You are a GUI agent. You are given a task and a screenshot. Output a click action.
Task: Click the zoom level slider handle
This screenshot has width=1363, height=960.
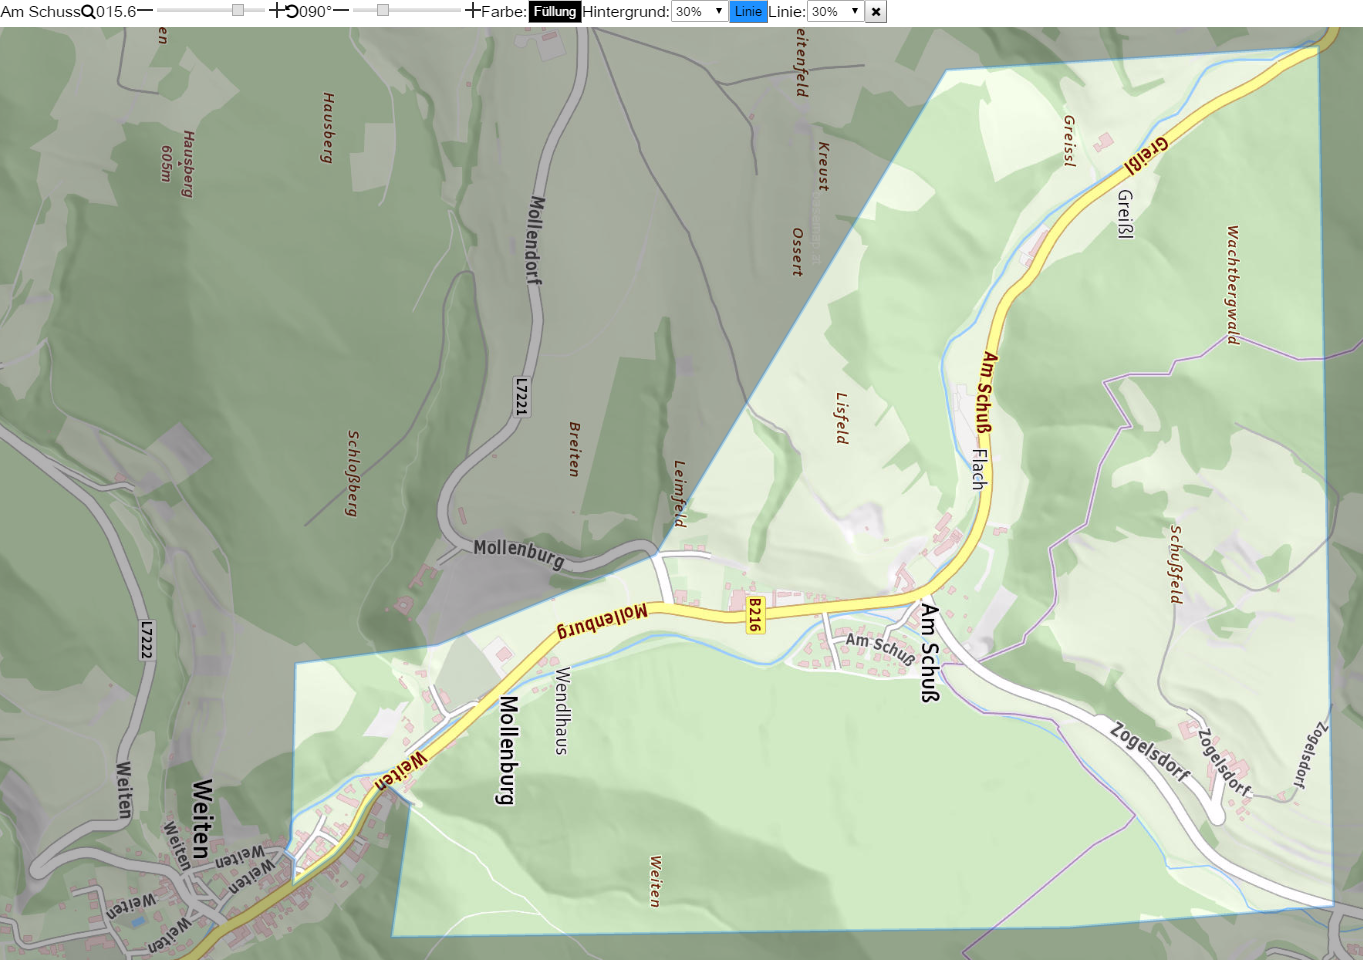pos(238,10)
